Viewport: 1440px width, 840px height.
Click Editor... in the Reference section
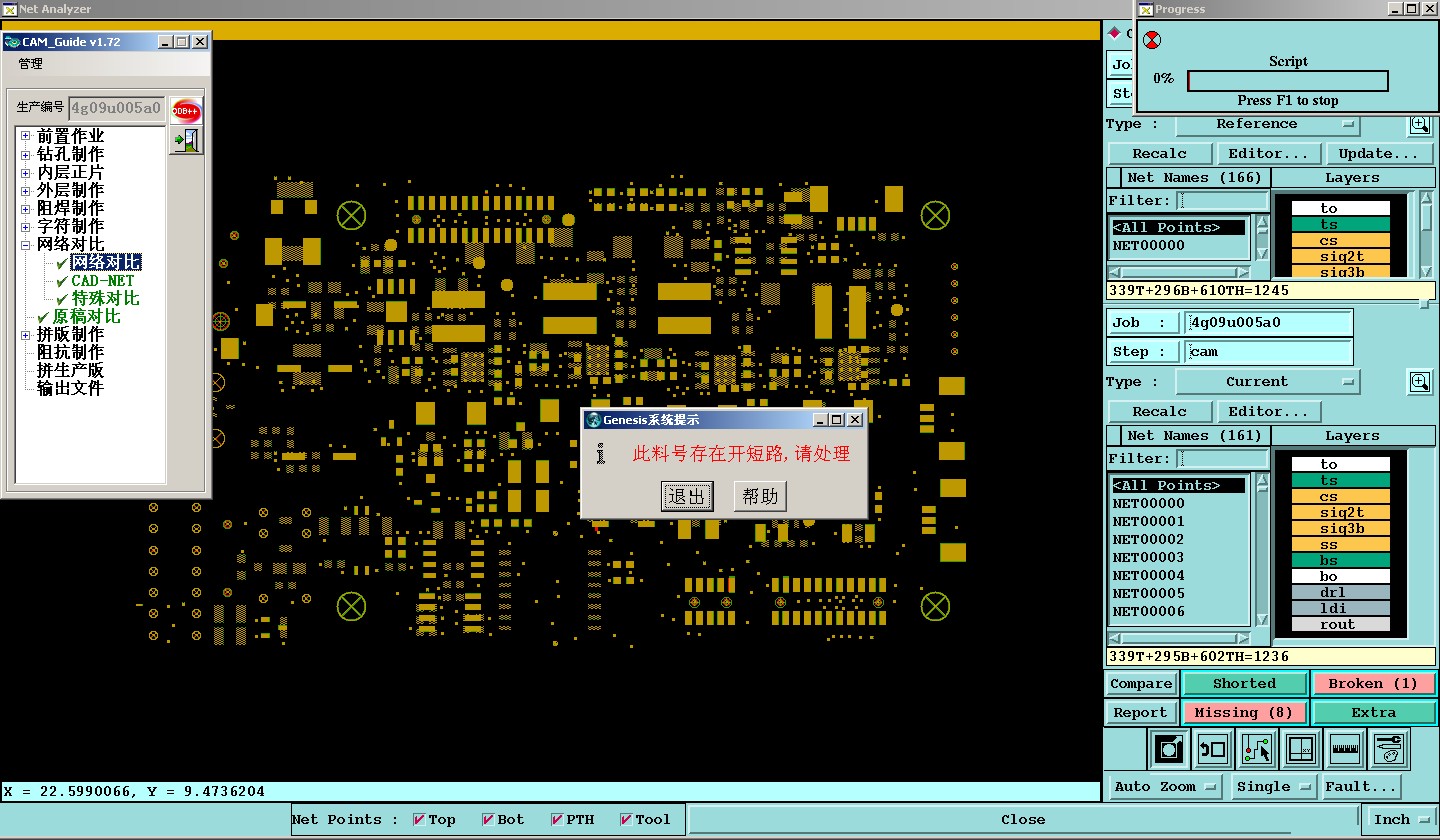[x=1269, y=154]
